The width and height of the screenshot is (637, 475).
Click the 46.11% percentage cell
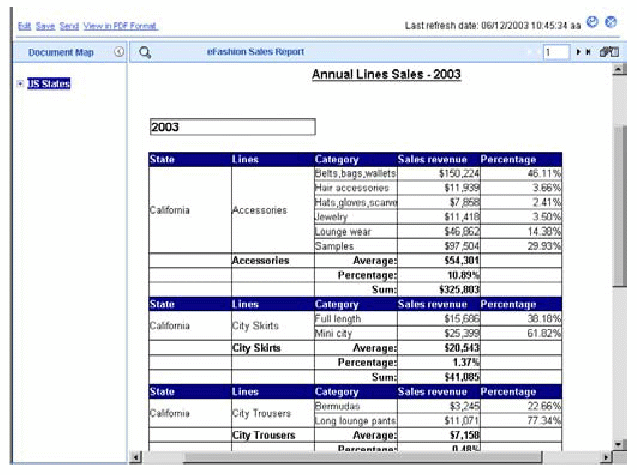pos(521,174)
